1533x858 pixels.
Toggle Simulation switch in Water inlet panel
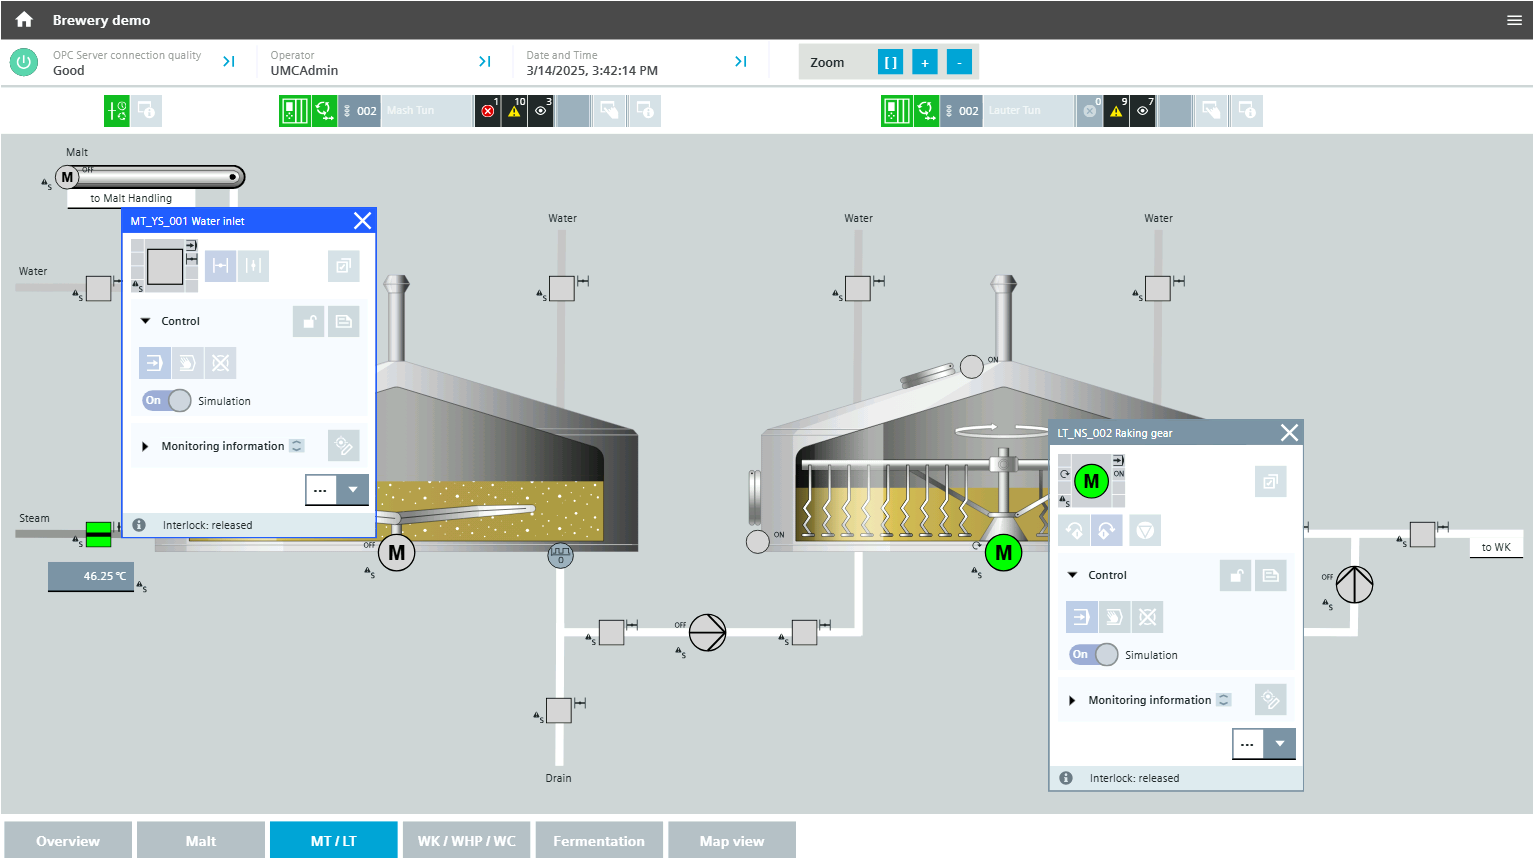click(x=167, y=401)
